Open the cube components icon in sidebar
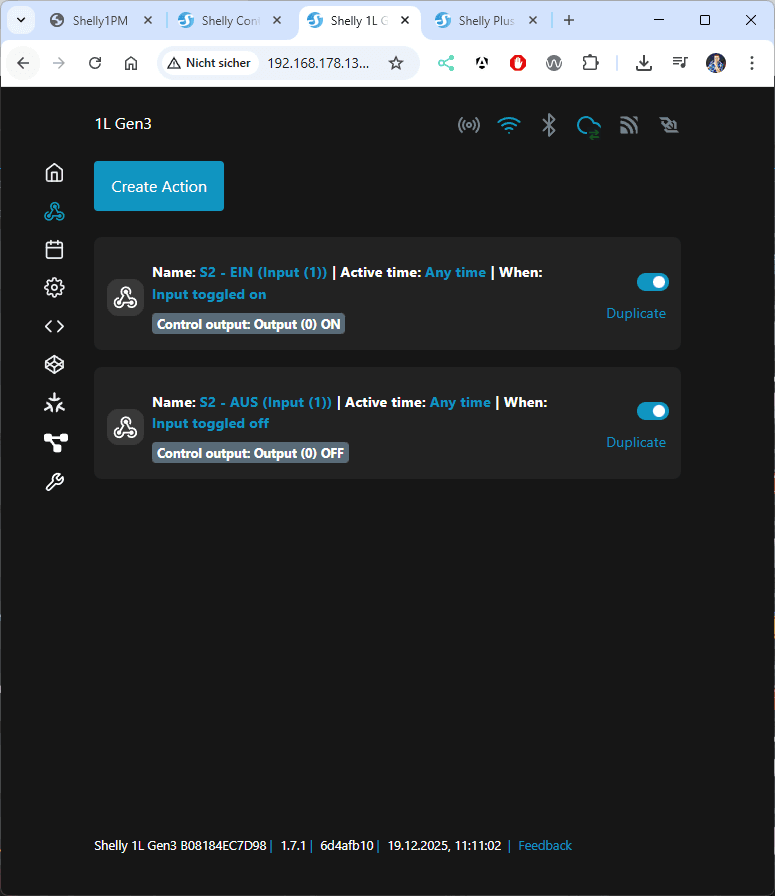The image size is (775, 896). (x=55, y=365)
